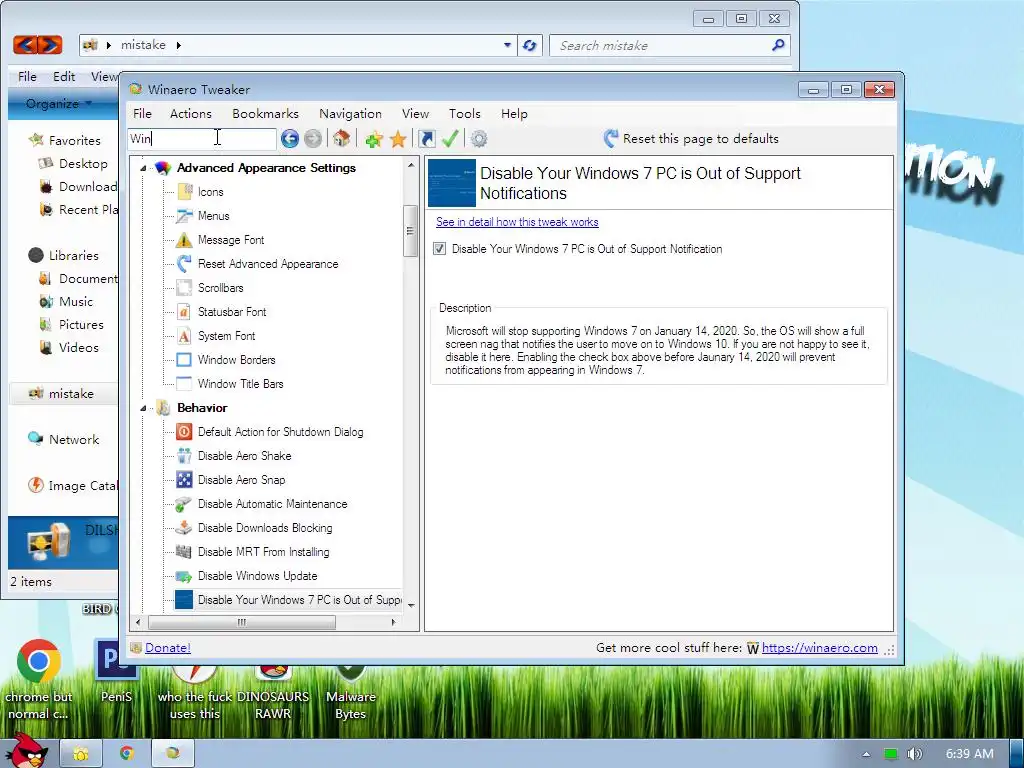Screen dimensions: 1024x768
Task: Open the Explorer address bar dropdown arrow
Action: 507,45
